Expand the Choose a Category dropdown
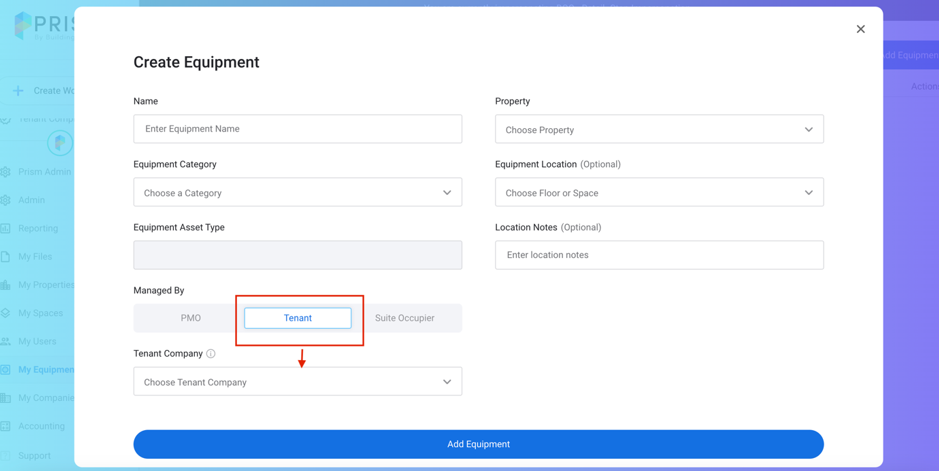 click(x=297, y=193)
